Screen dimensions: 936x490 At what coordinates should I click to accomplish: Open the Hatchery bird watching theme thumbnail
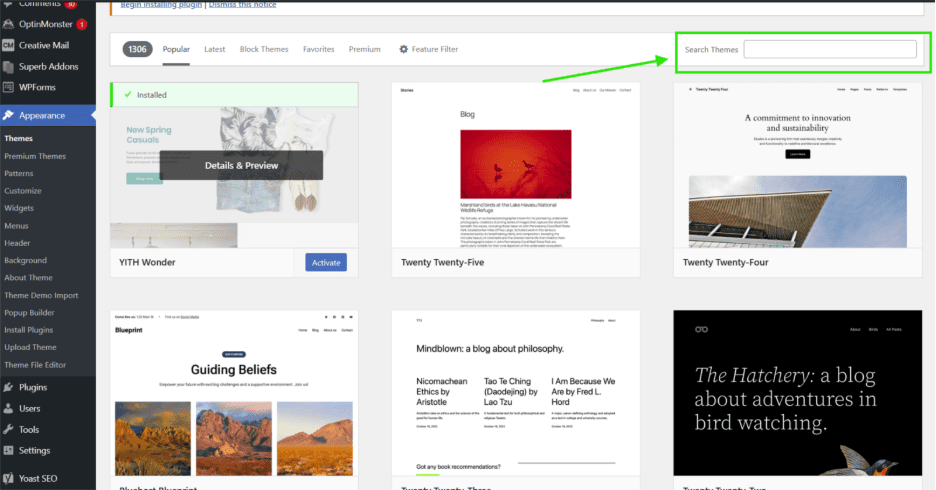[x=798, y=393]
